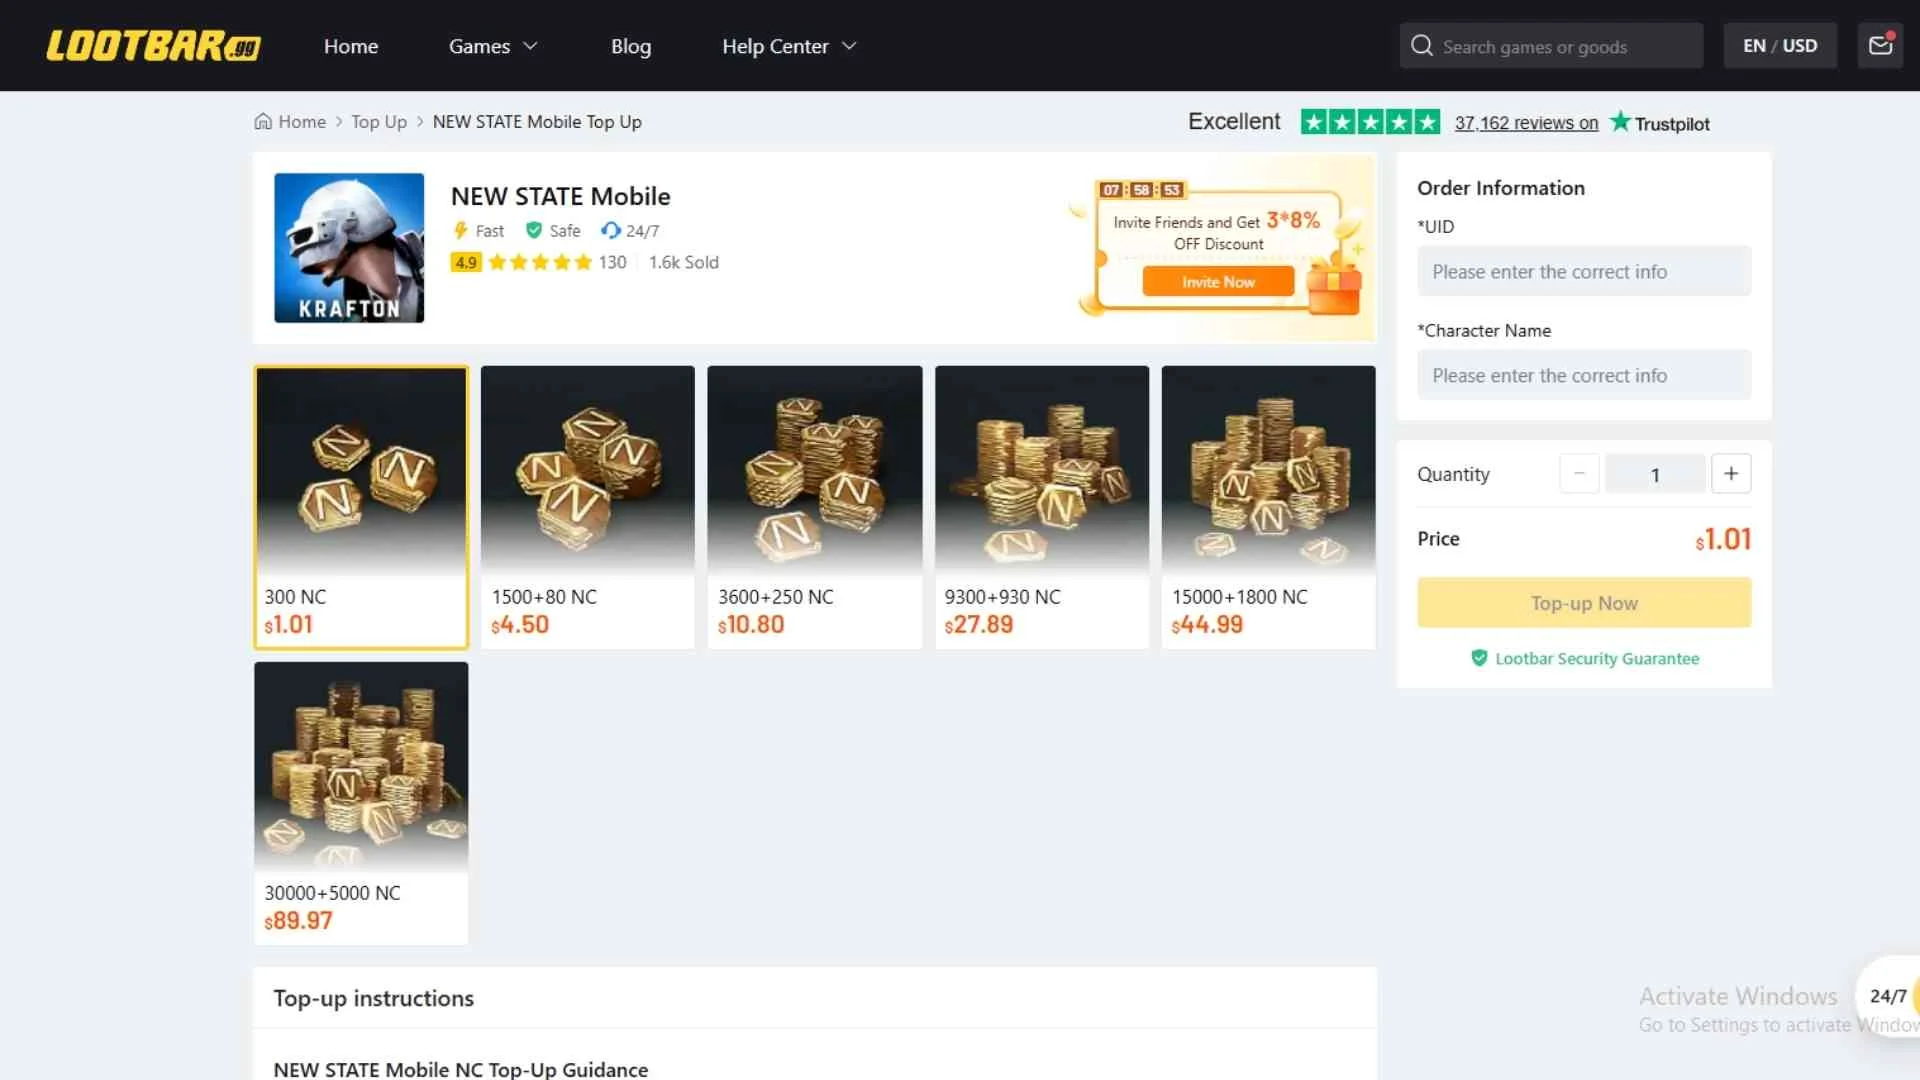The width and height of the screenshot is (1920, 1080).
Task: Click the home icon in breadcrumb
Action: 263,122
